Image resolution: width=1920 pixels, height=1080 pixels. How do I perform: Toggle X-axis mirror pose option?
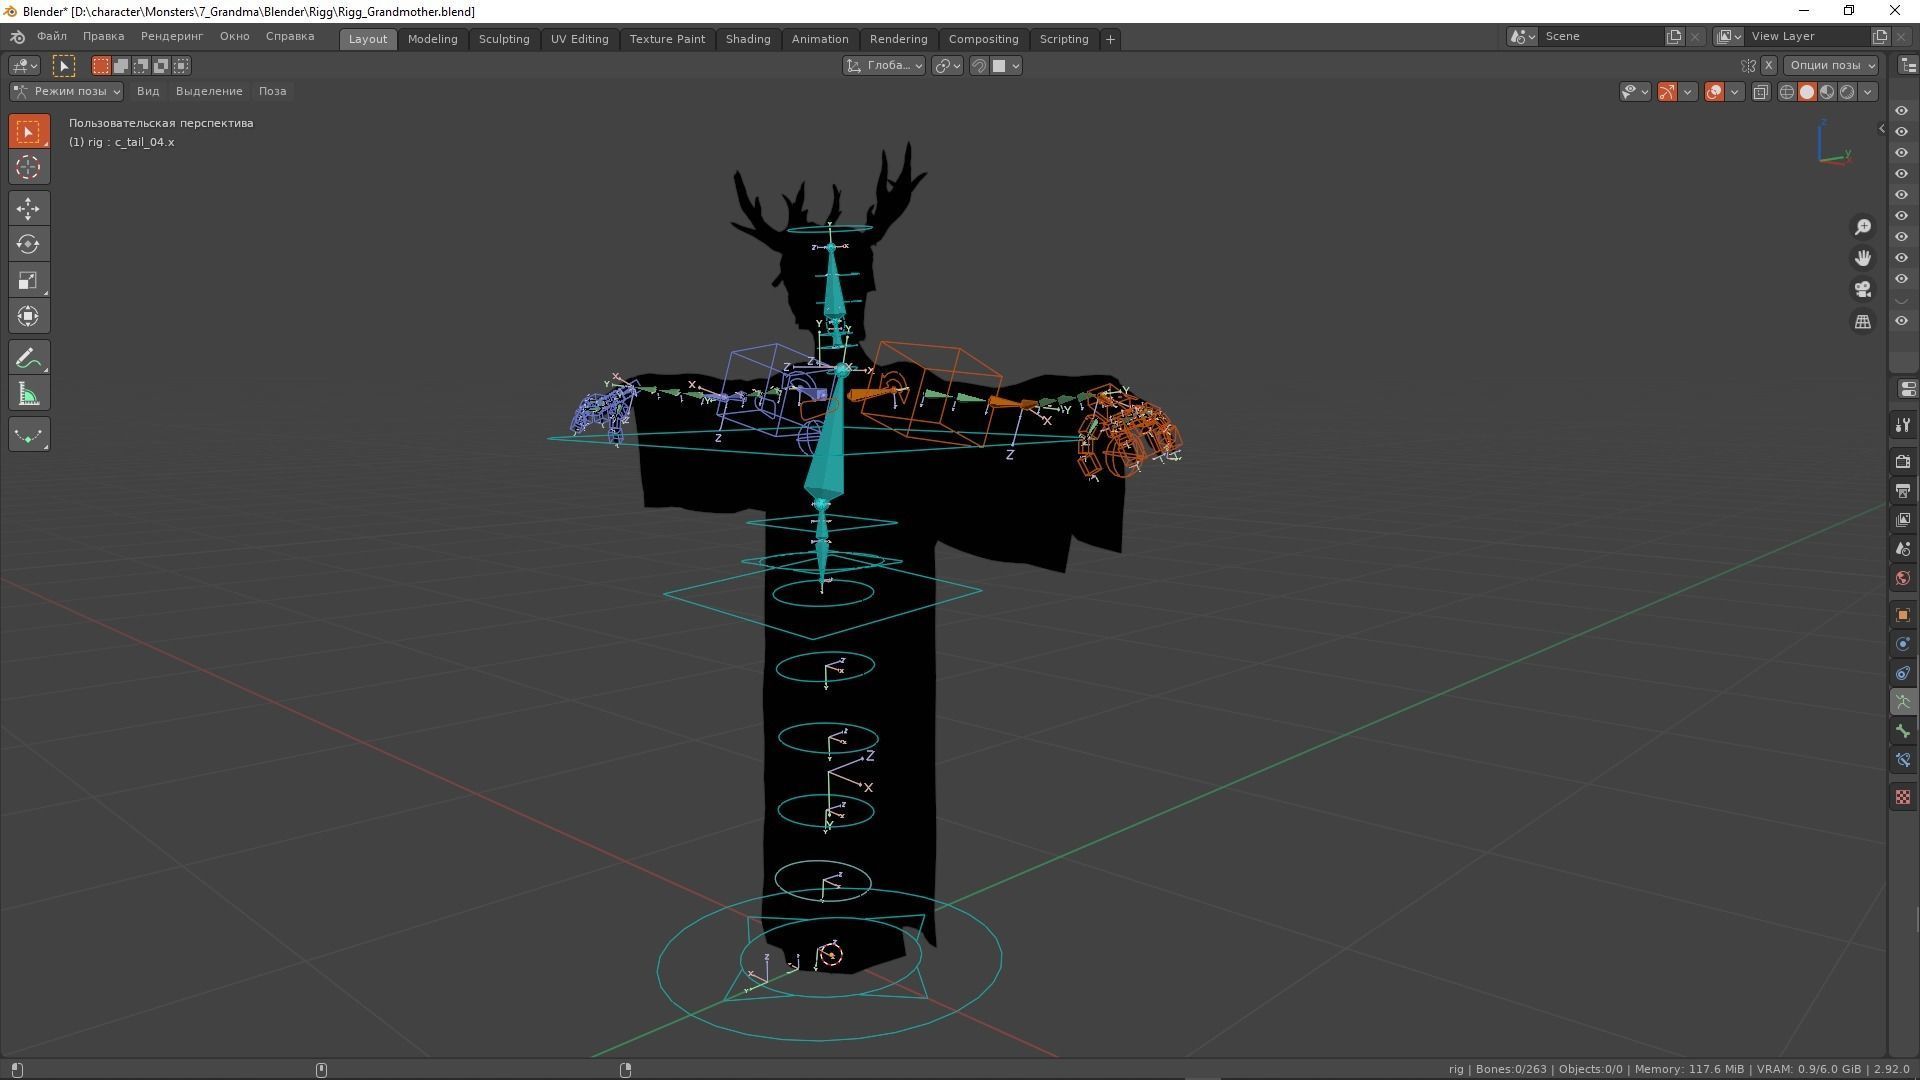(x=1768, y=65)
